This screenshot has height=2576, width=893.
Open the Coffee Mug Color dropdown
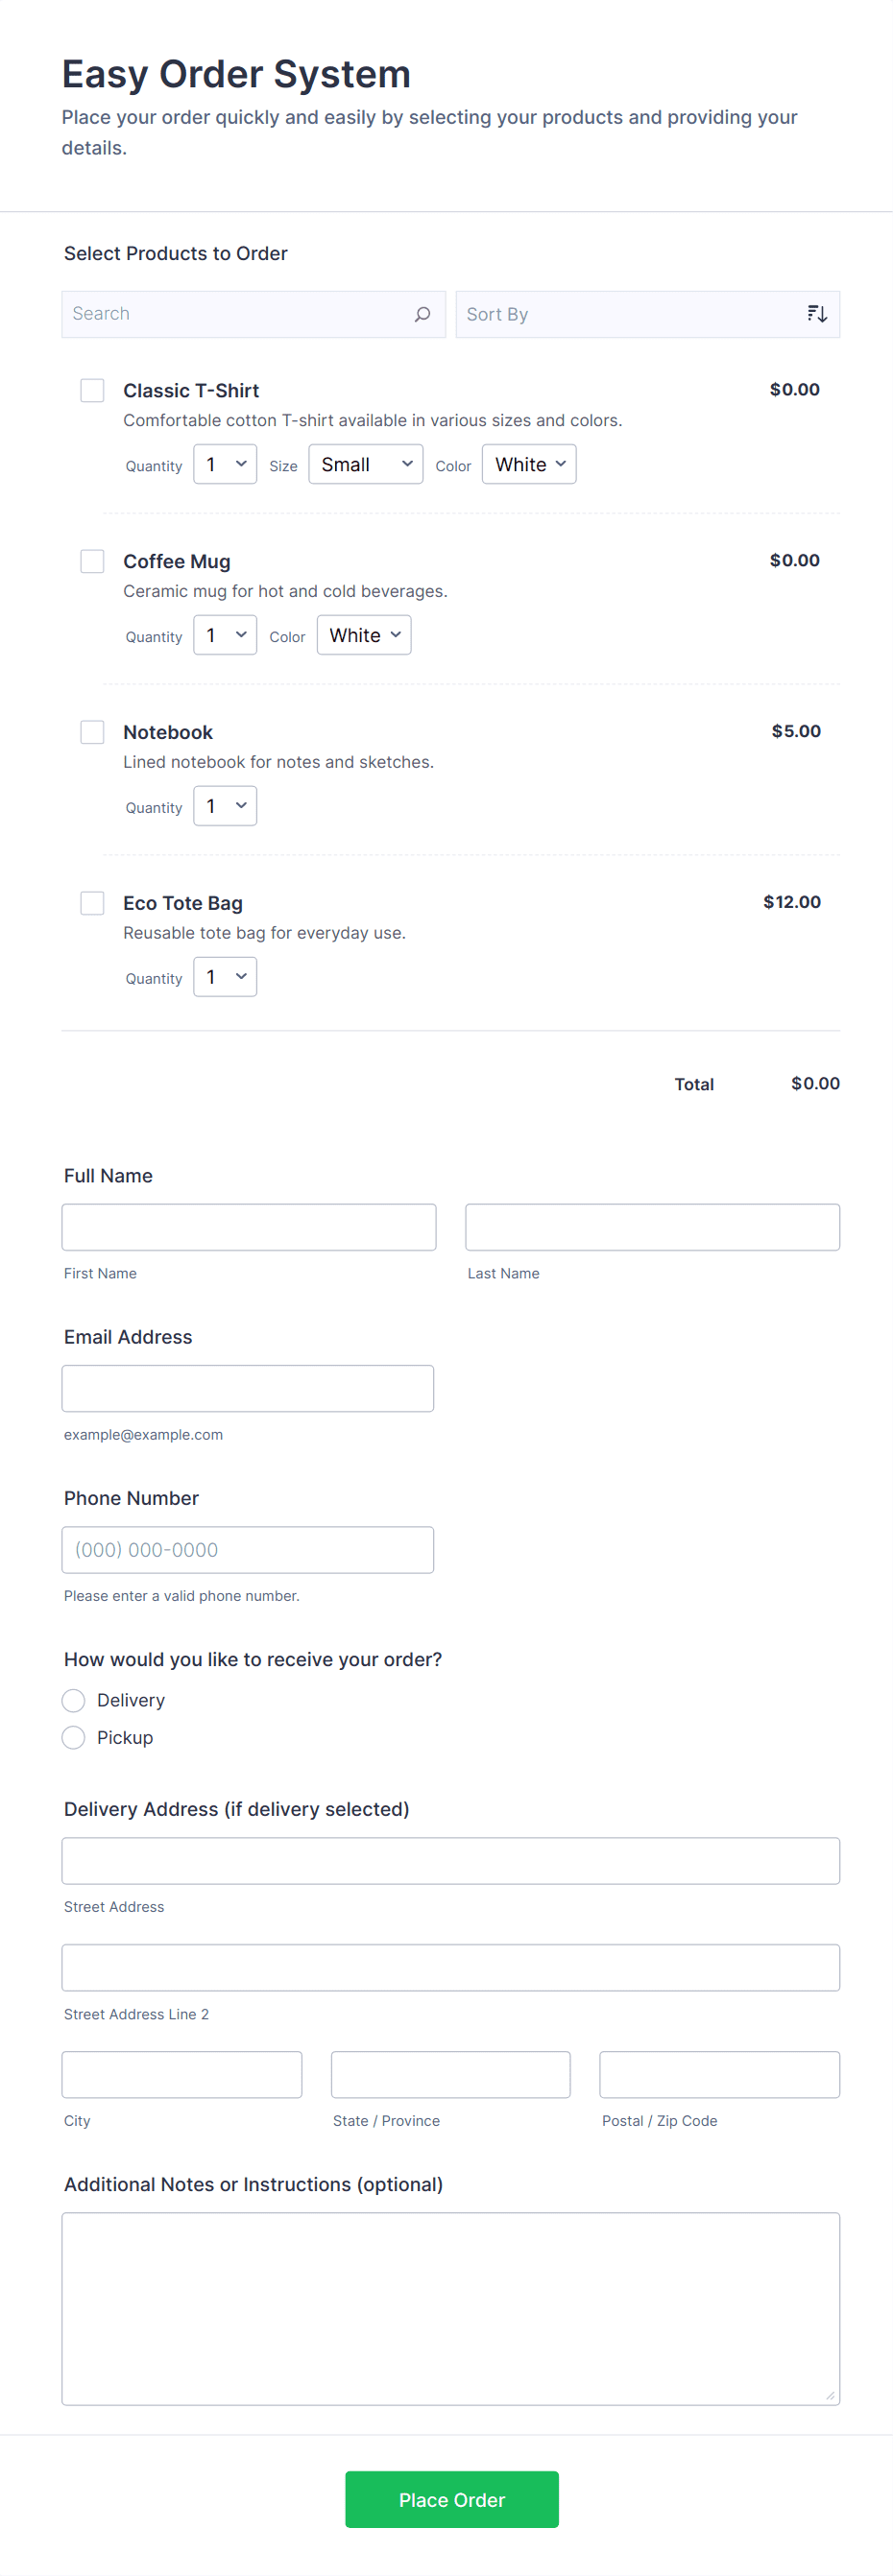(x=363, y=634)
